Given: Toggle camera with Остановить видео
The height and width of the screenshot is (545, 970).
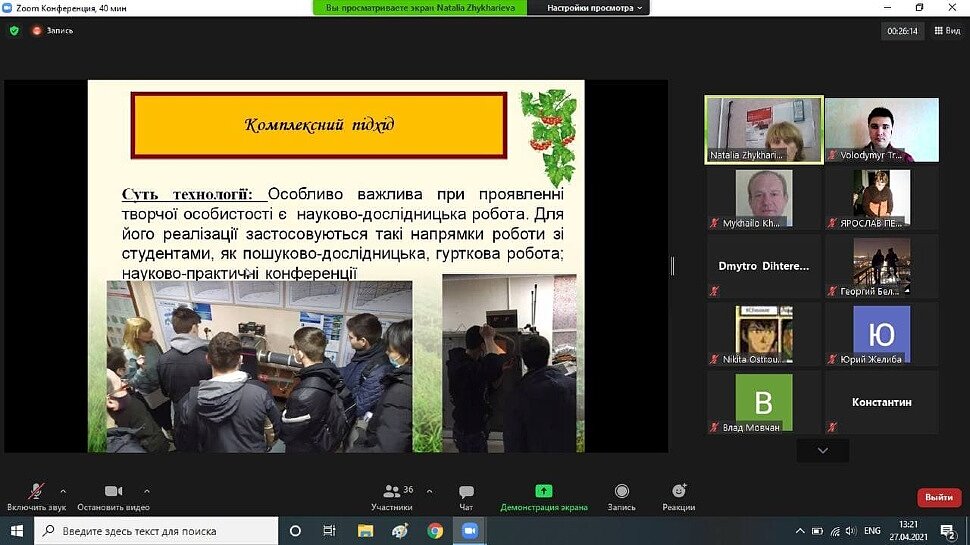Looking at the screenshot, I should pos(113,491).
